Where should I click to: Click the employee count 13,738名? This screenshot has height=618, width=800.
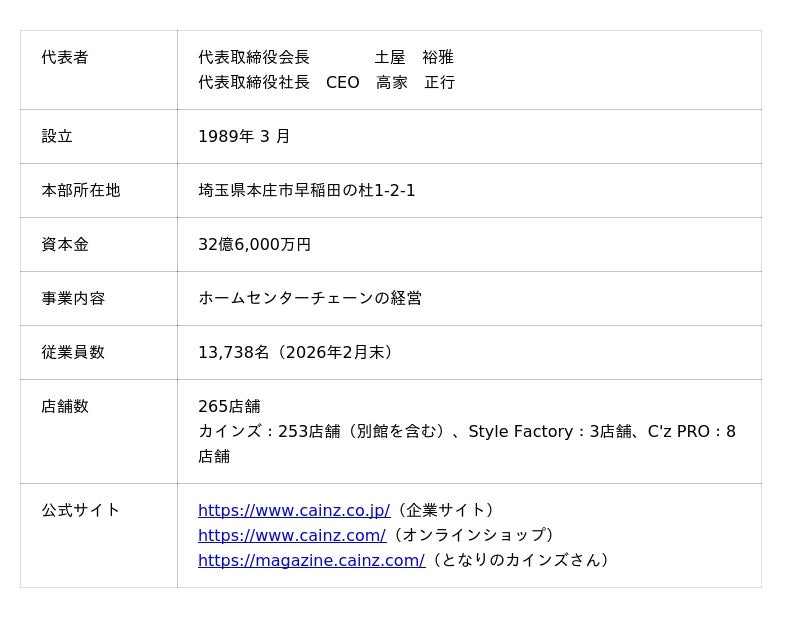click(234, 352)
